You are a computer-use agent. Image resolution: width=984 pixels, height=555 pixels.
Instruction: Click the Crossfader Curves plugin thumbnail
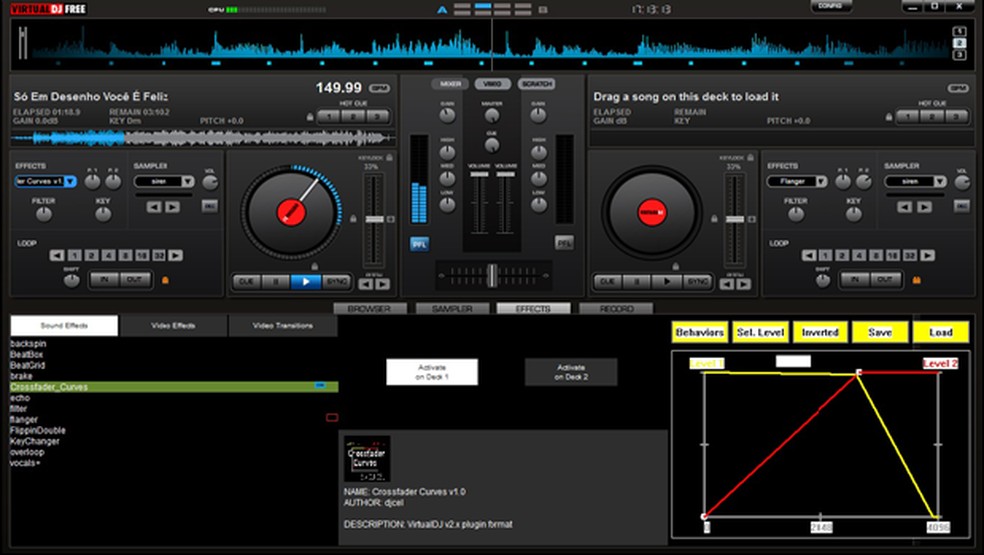[x=367, y=459]
